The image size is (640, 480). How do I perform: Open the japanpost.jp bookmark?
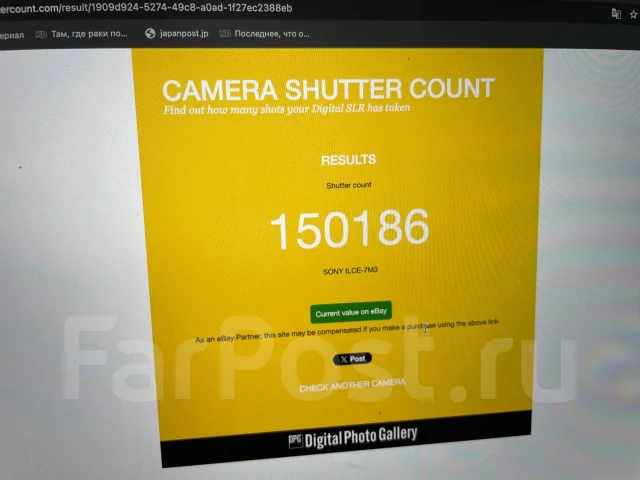176,34
